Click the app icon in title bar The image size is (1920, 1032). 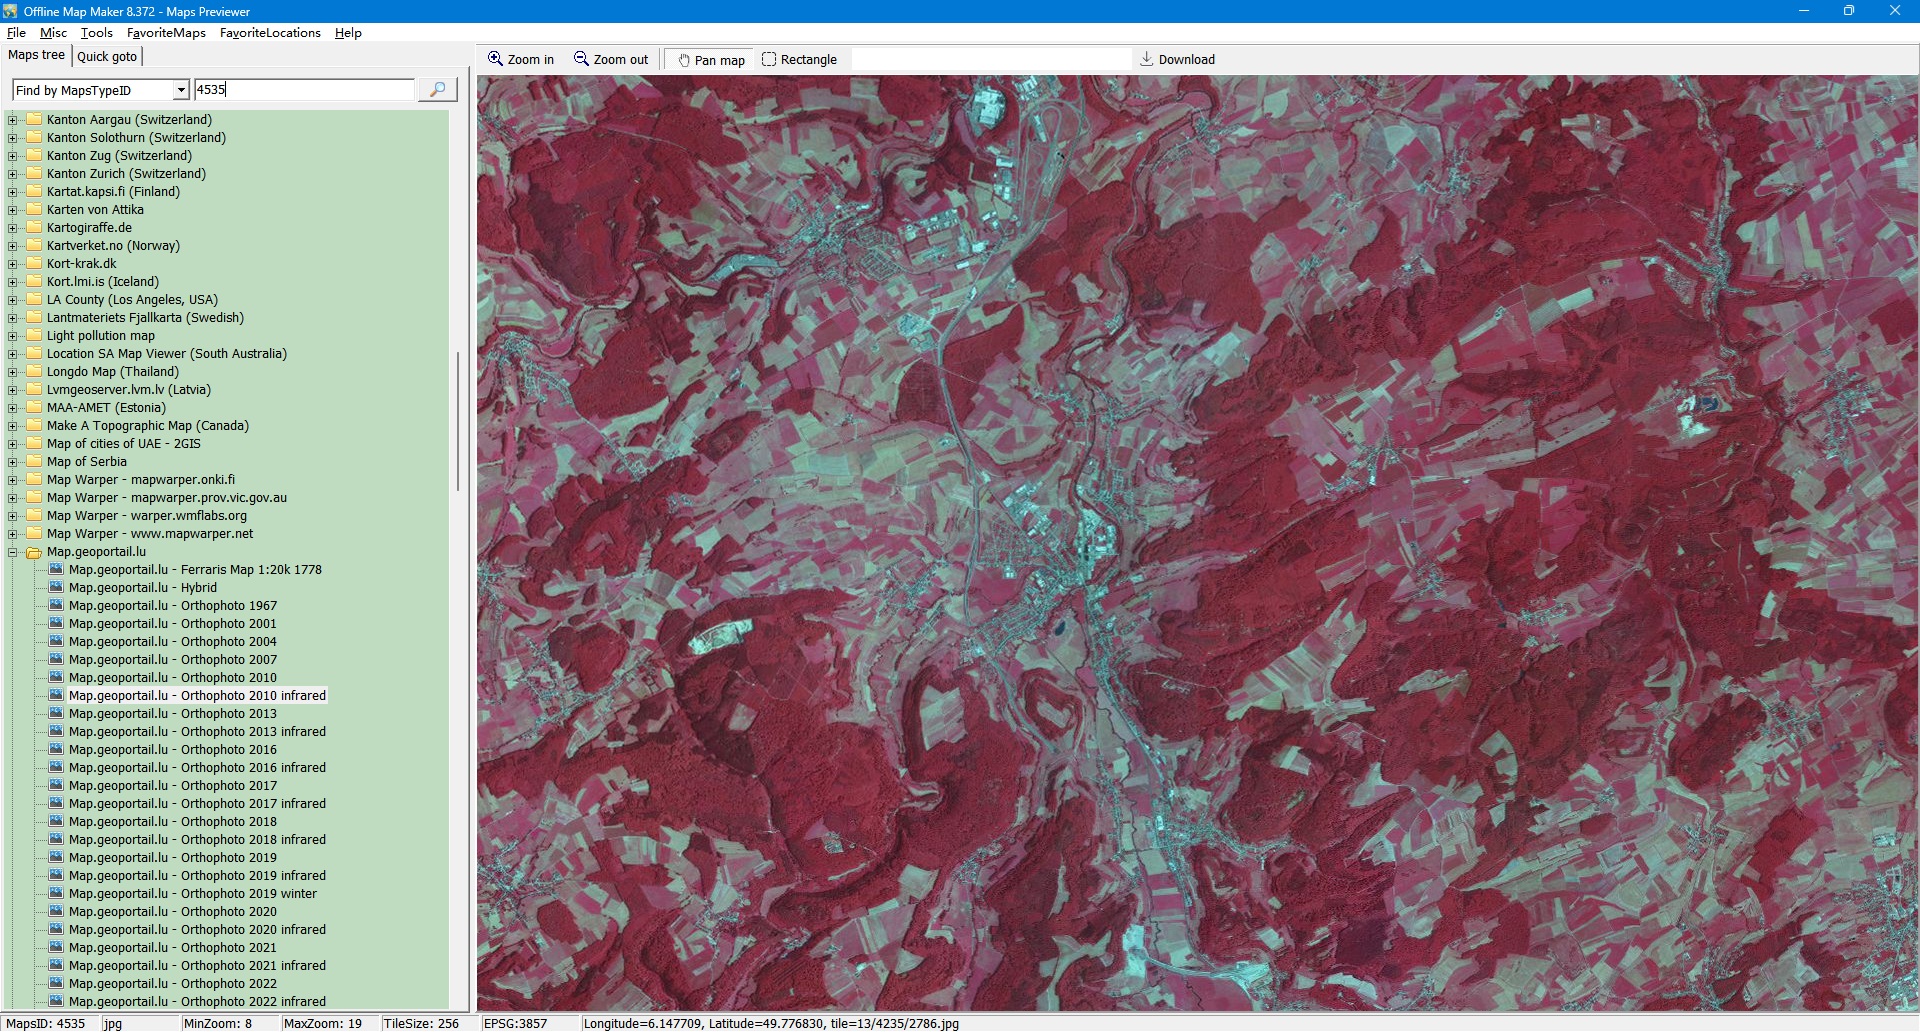(x=10, y=11)
